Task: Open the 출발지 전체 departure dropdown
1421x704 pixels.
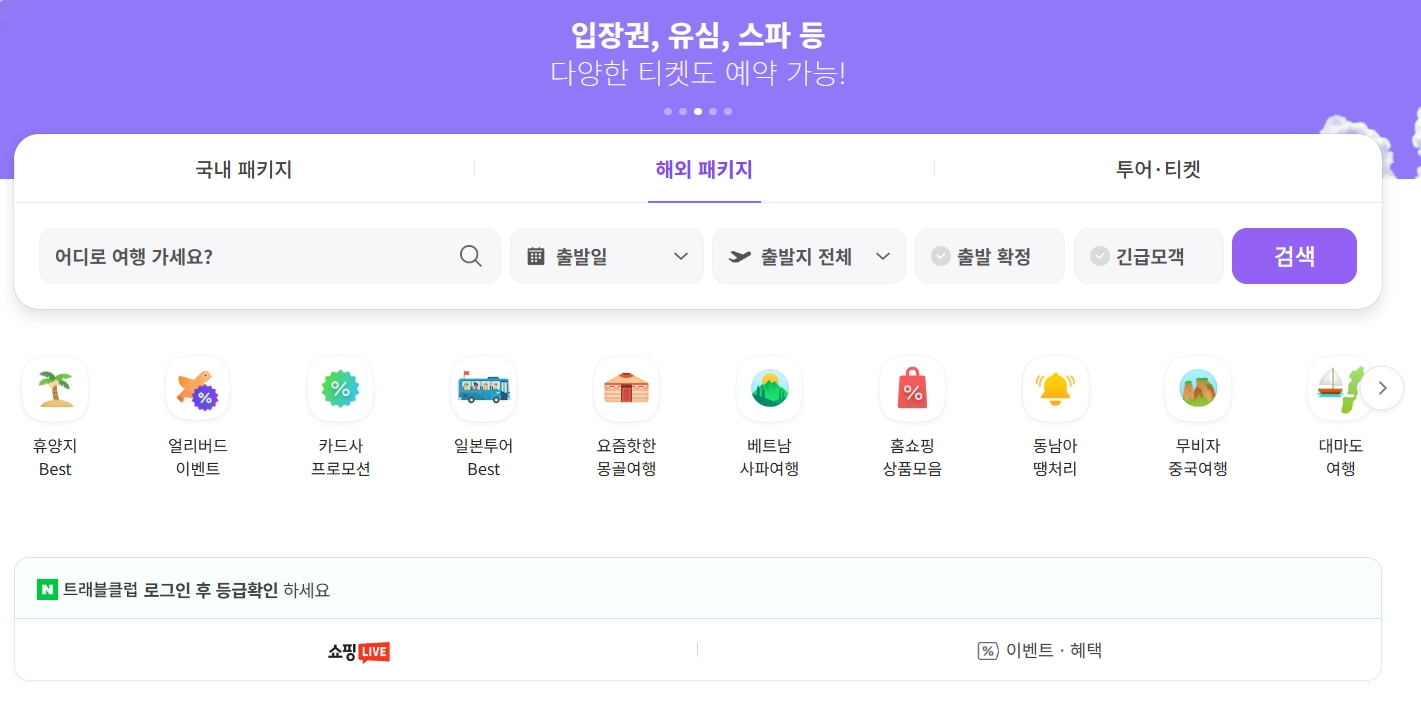Action: tap(808, 256)
